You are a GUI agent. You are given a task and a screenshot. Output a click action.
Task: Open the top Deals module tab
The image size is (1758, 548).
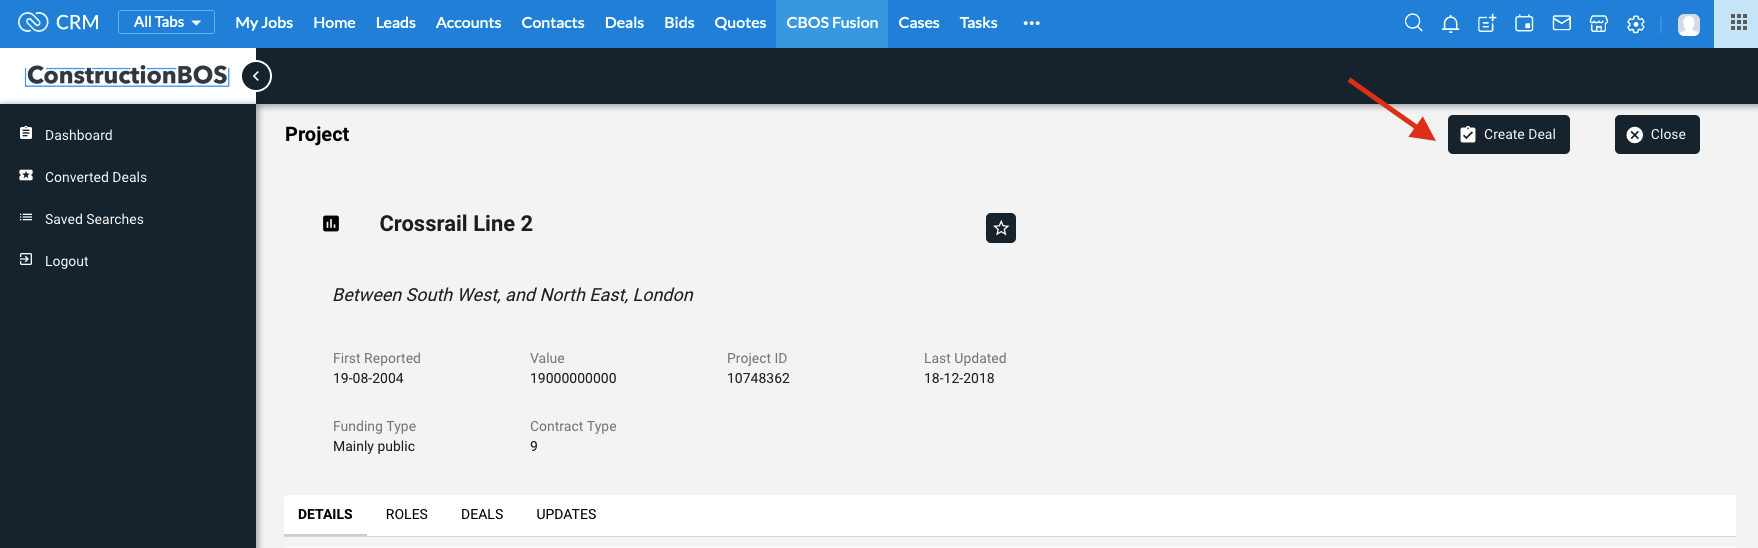coord(624,22)
